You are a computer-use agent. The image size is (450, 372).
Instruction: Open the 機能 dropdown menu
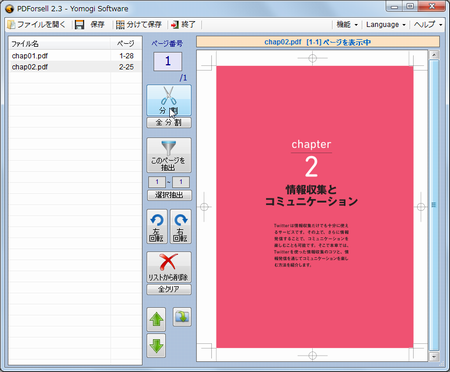tap(347, 24)
